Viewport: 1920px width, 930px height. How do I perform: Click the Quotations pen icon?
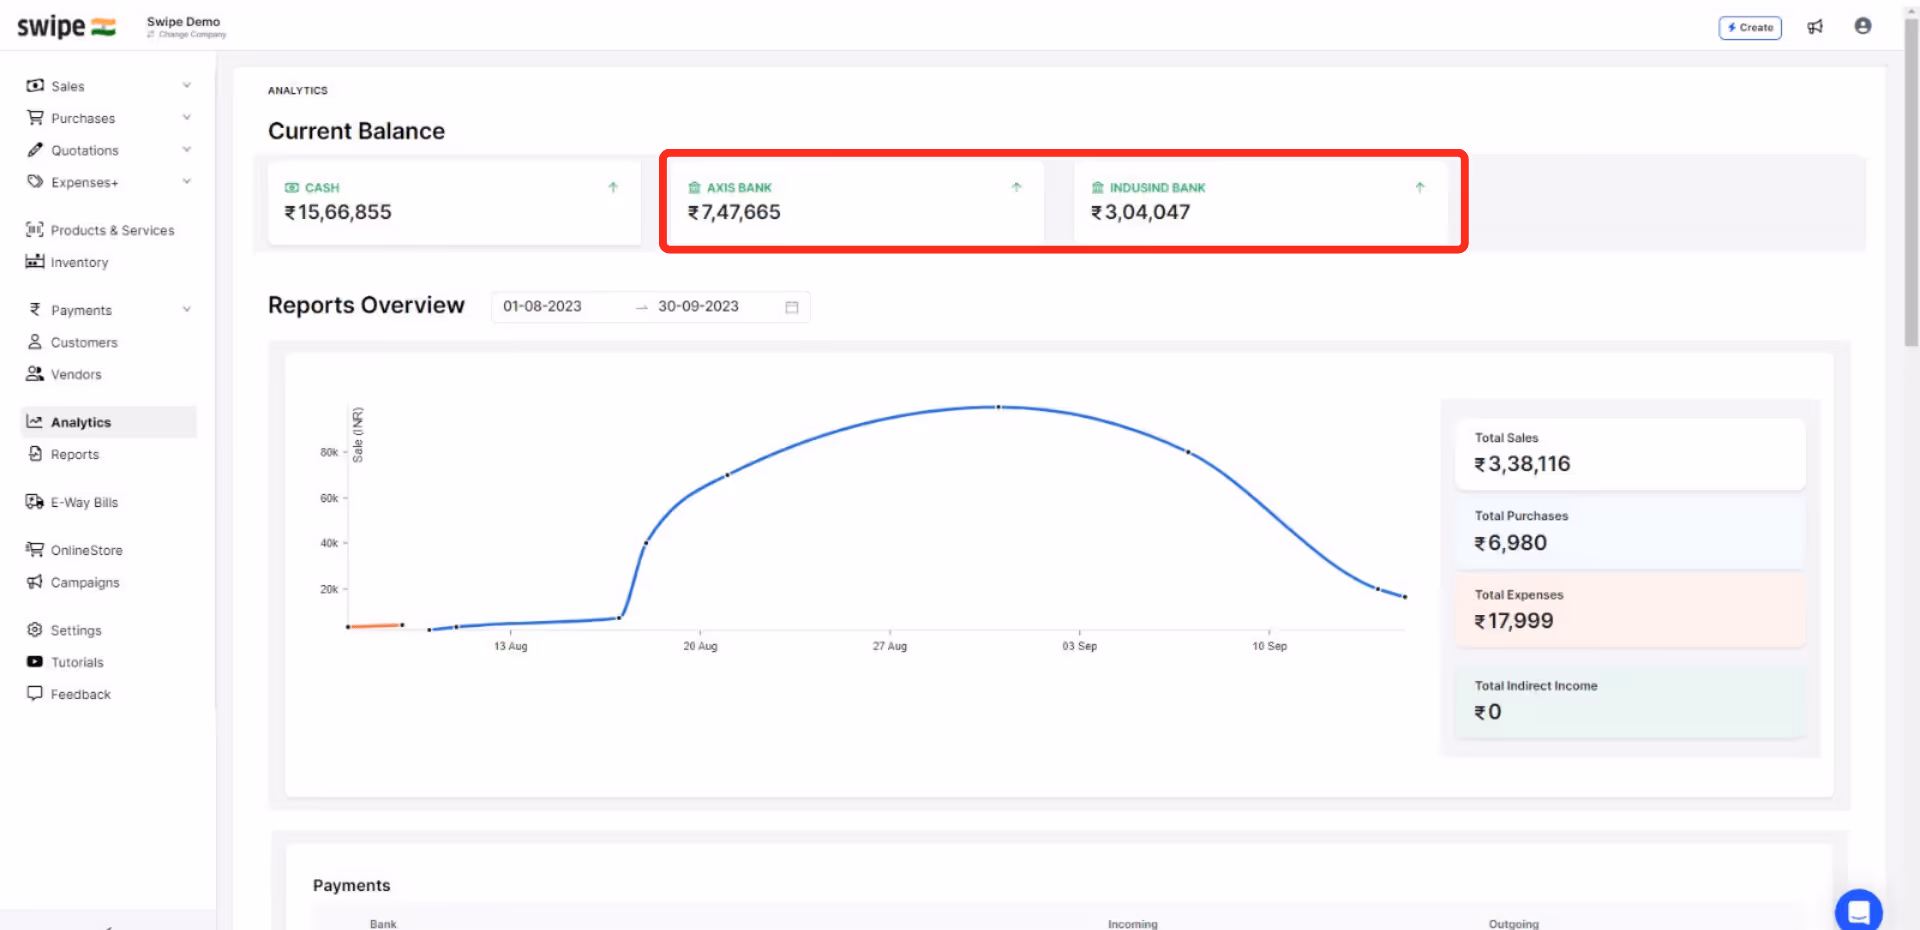(35, 150)
